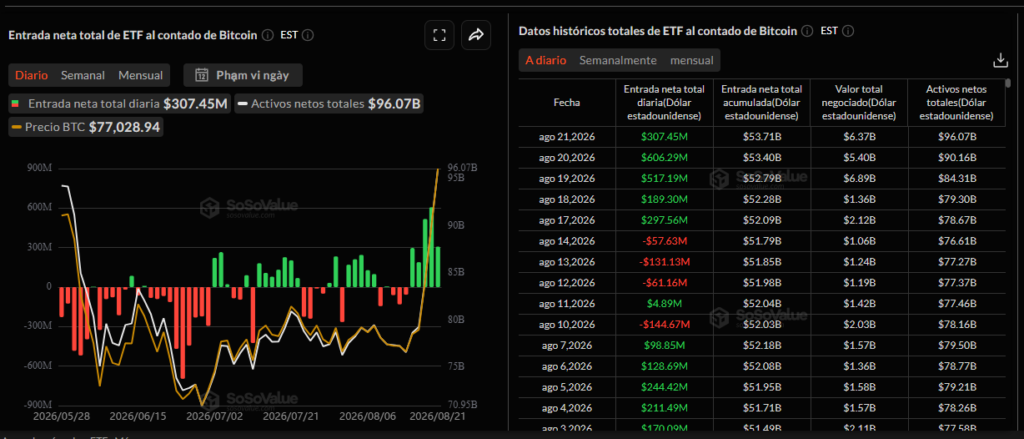
Task: Click Activos netos totales column header
Action: pyautogui.click(x=956, y=102)
